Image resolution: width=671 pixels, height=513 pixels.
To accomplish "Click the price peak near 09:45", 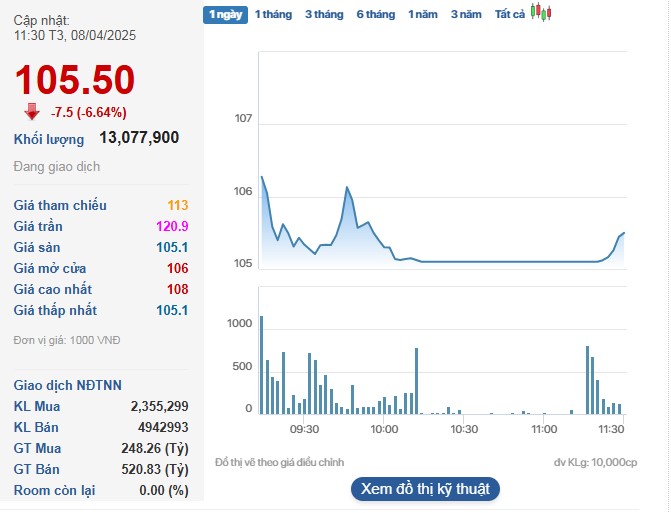I will coord(346,188).
